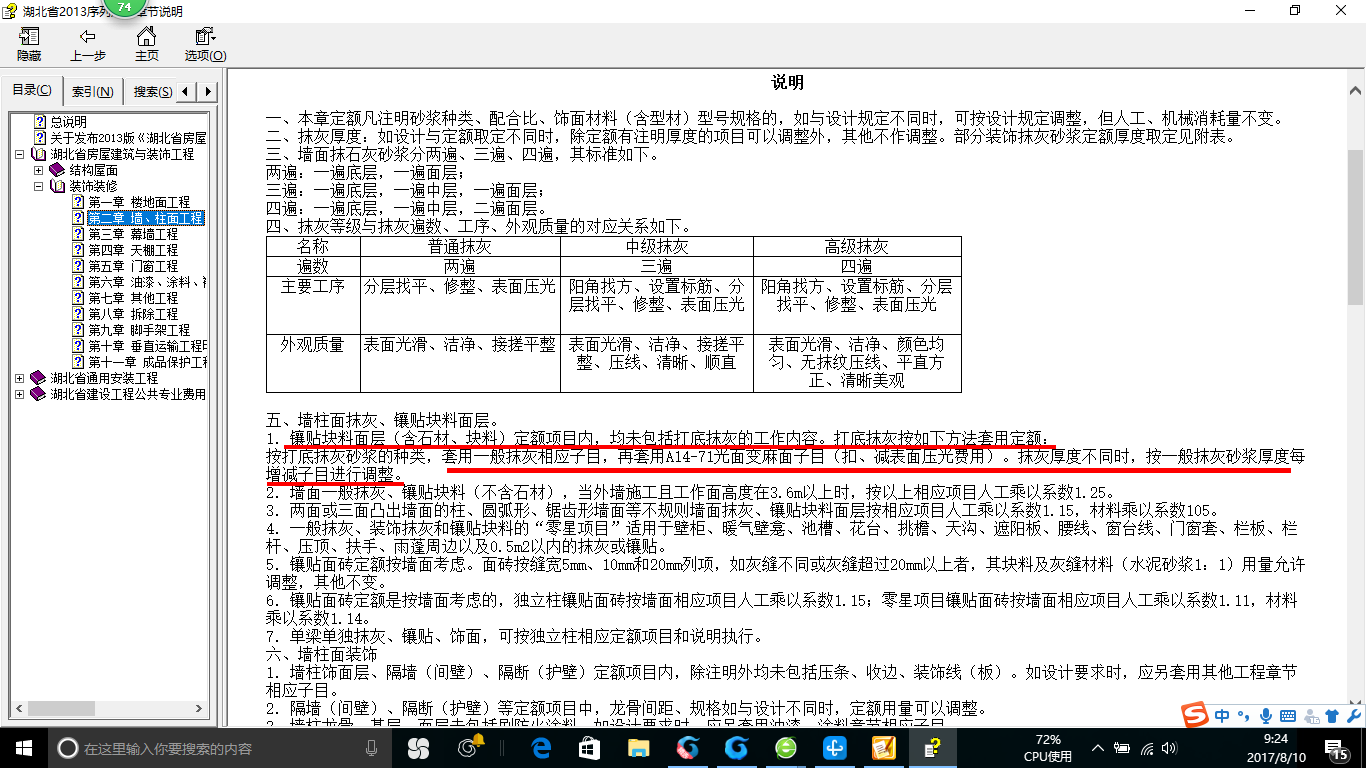1366x768 pixels.
Task: Open File Explorer from the taskbar
Action: (x=638, y=747)
